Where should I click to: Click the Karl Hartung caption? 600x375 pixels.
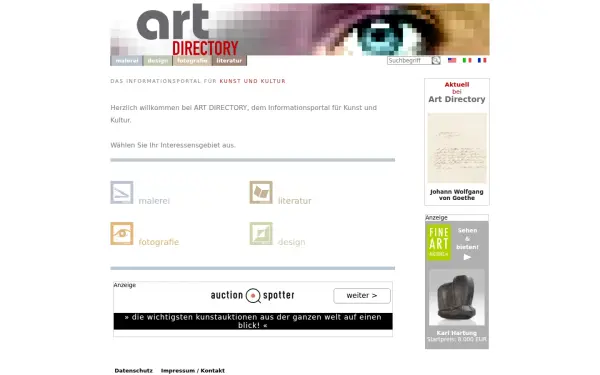pos(457,333)
